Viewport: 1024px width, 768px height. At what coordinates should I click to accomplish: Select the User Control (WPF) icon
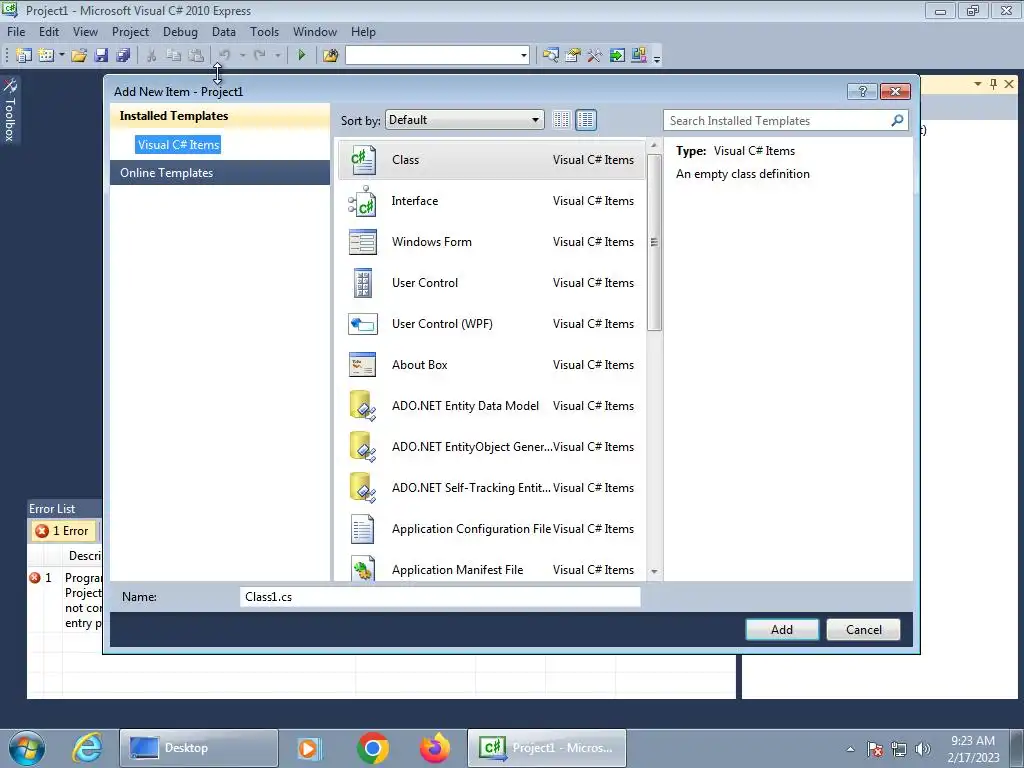[x=362, y=324]
